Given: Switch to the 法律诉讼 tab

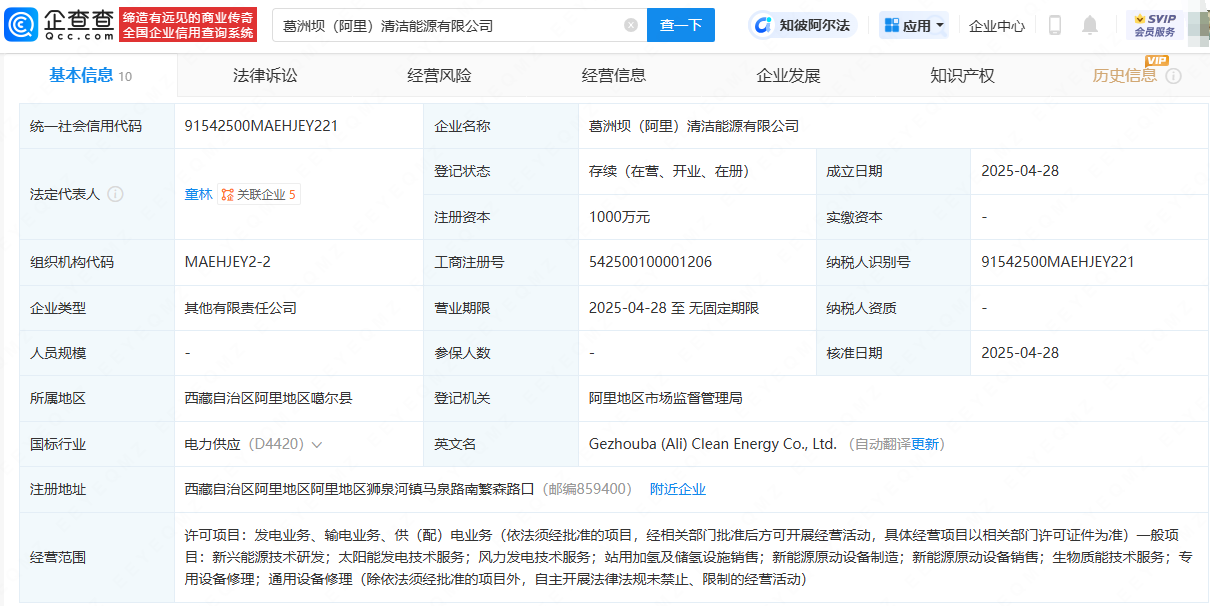Looking at the screenshot, I should (265, 75).
